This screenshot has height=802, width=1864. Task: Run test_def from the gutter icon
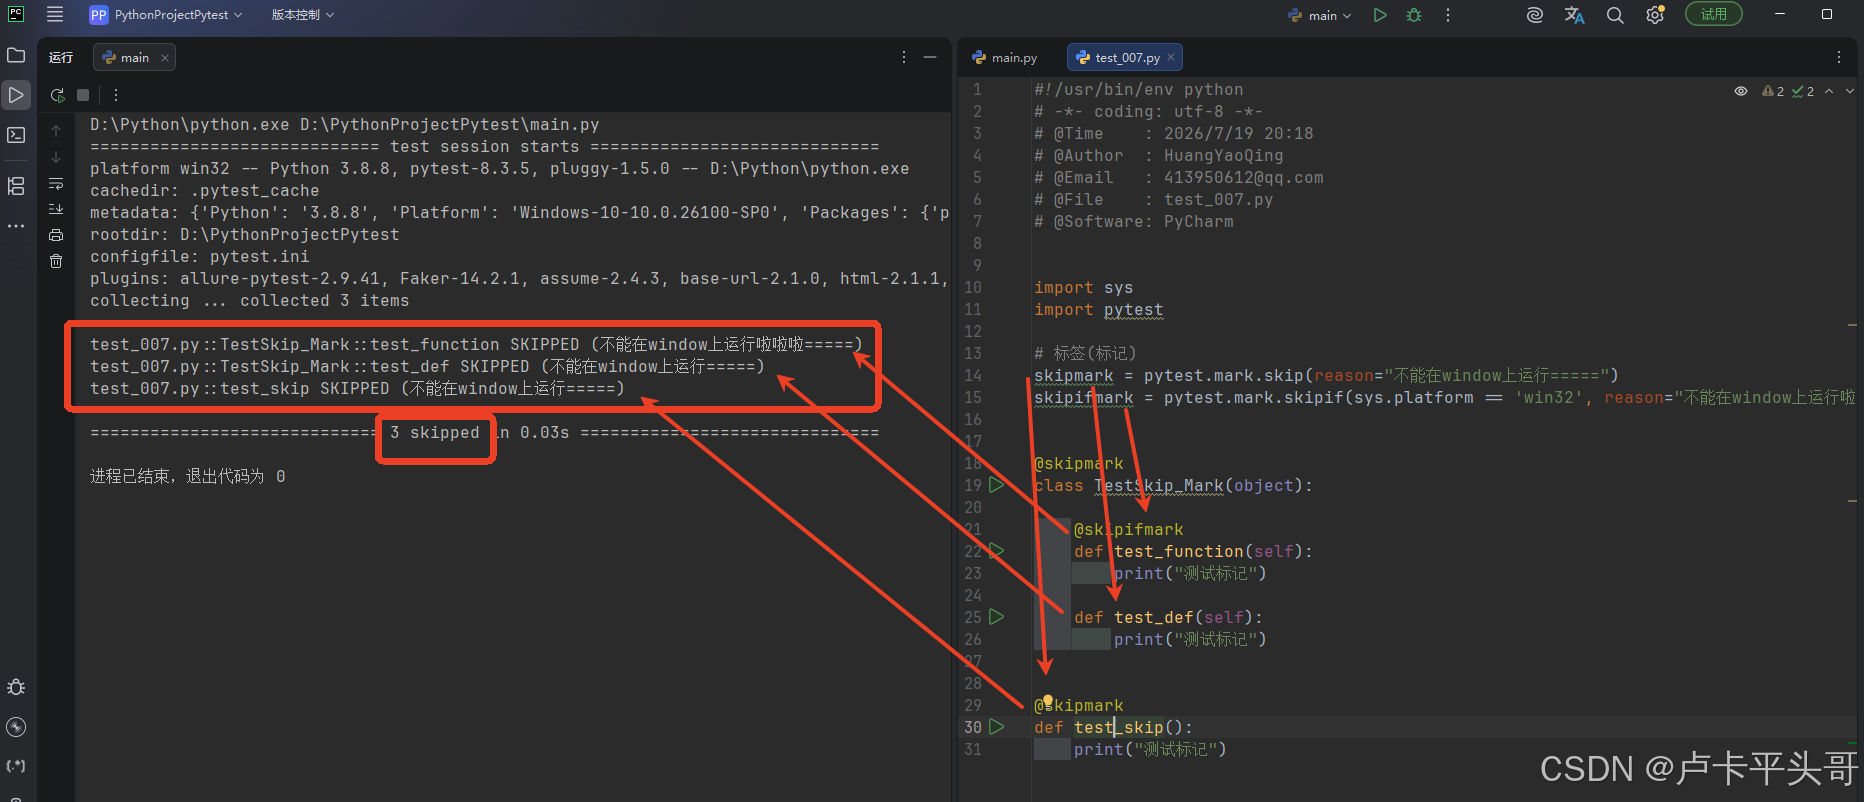tap(996, 617)
